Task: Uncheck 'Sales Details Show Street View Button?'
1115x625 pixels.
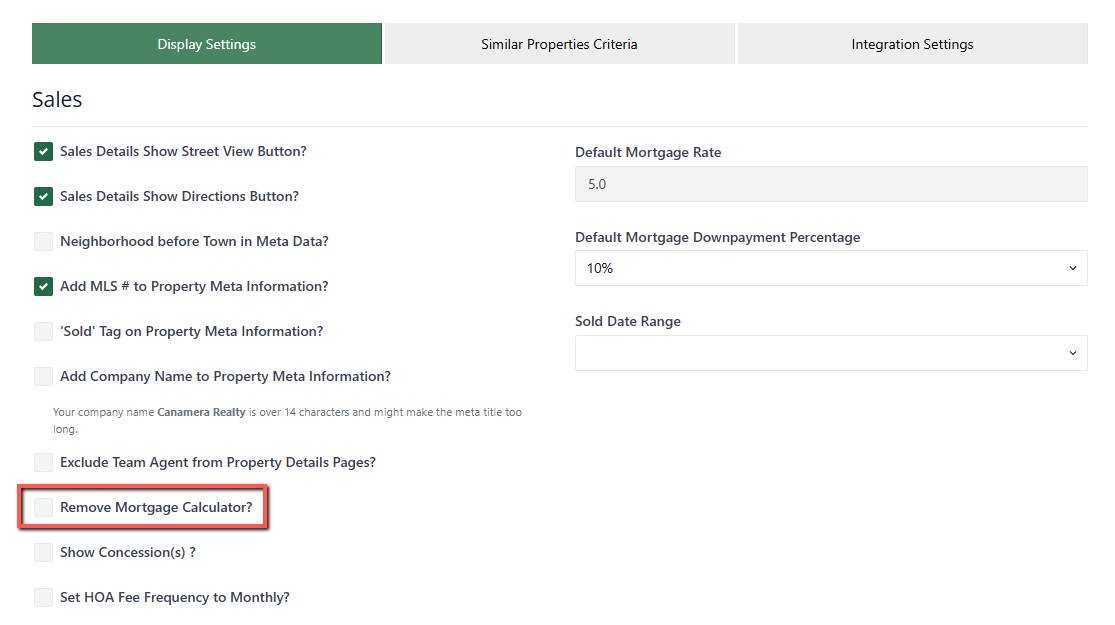Action: [x=43, y=151]
